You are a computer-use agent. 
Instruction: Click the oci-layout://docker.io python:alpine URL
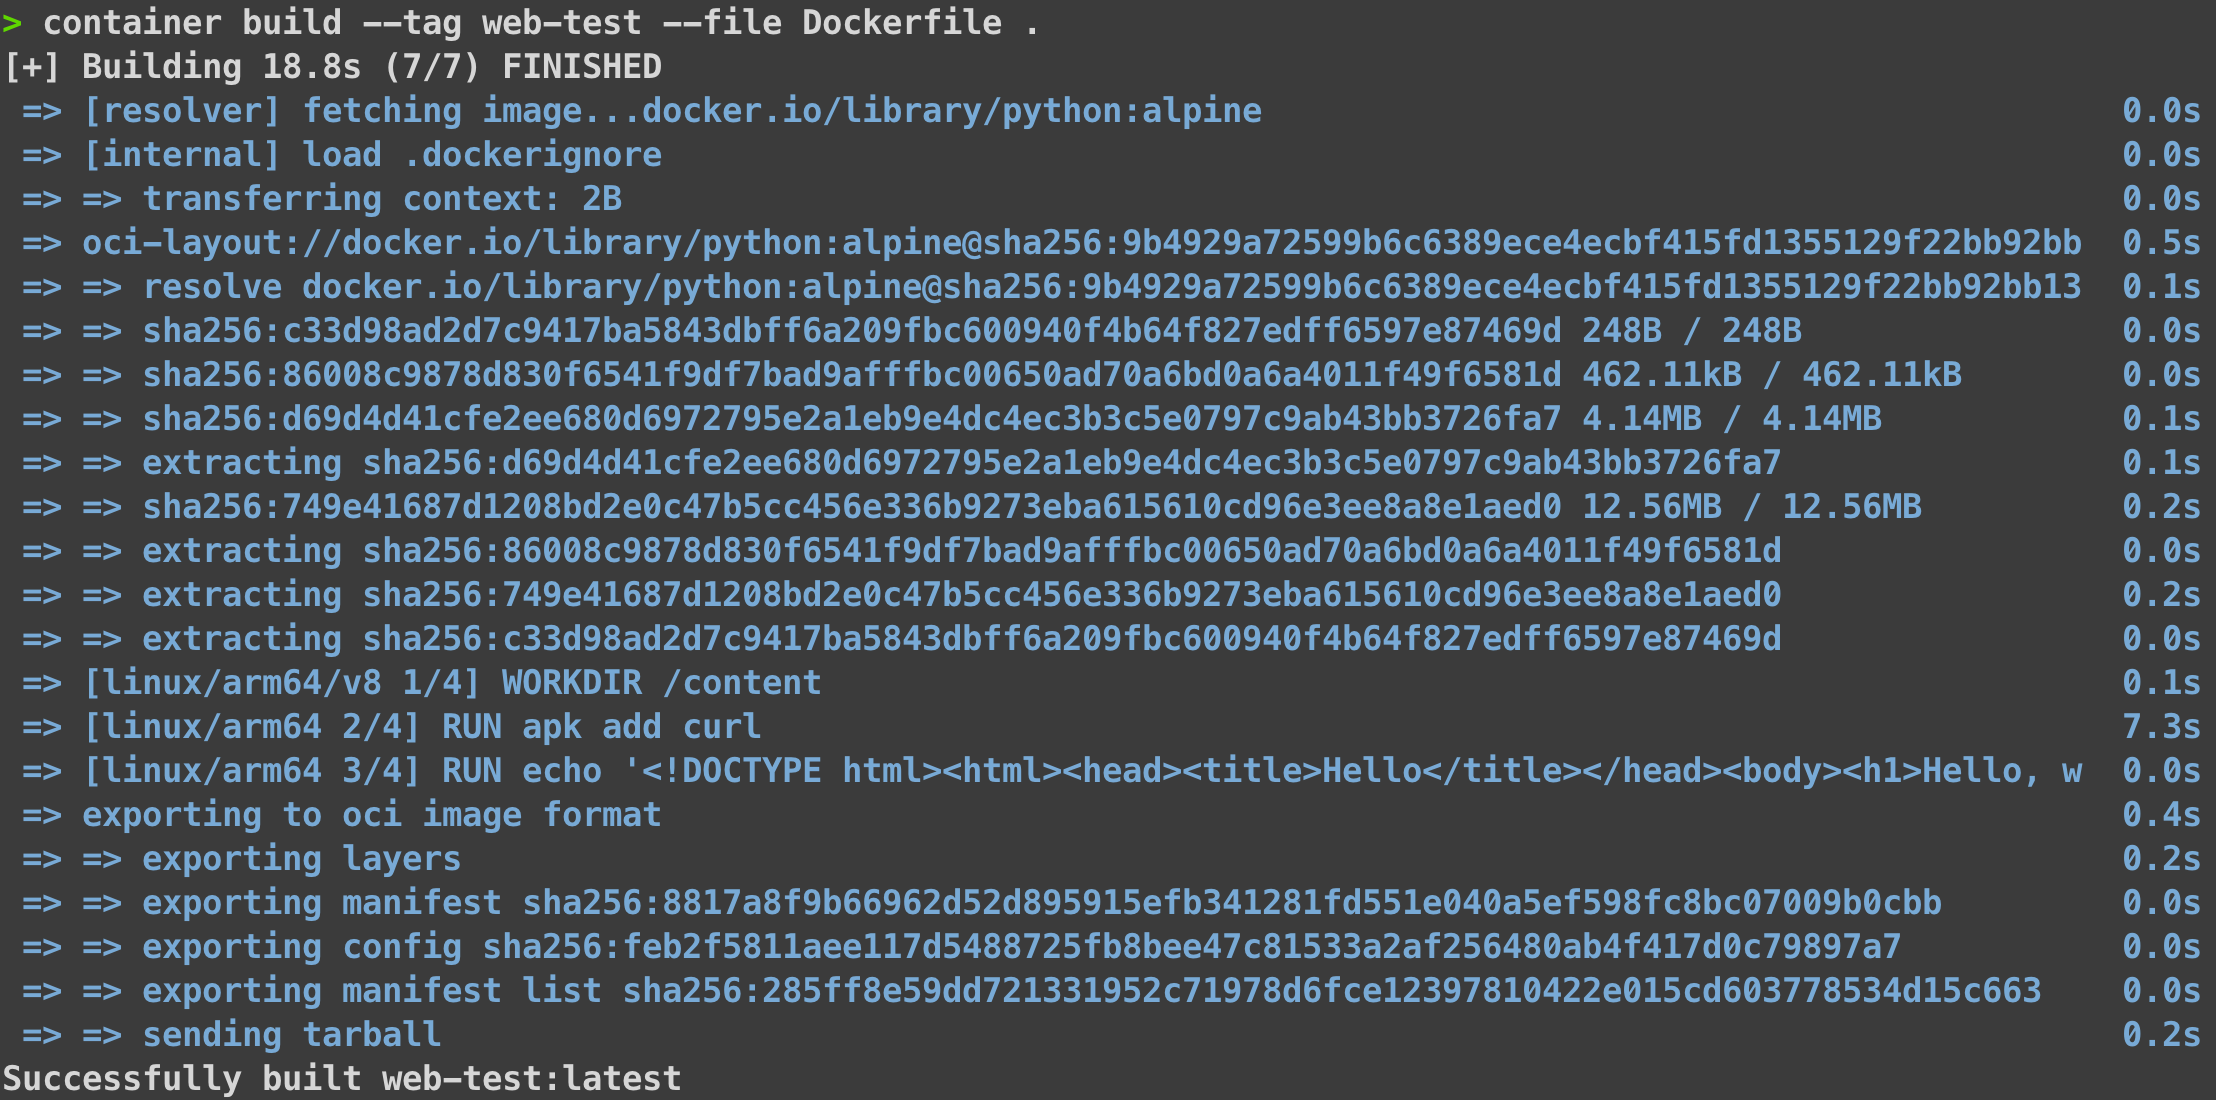pos(1081,243)
